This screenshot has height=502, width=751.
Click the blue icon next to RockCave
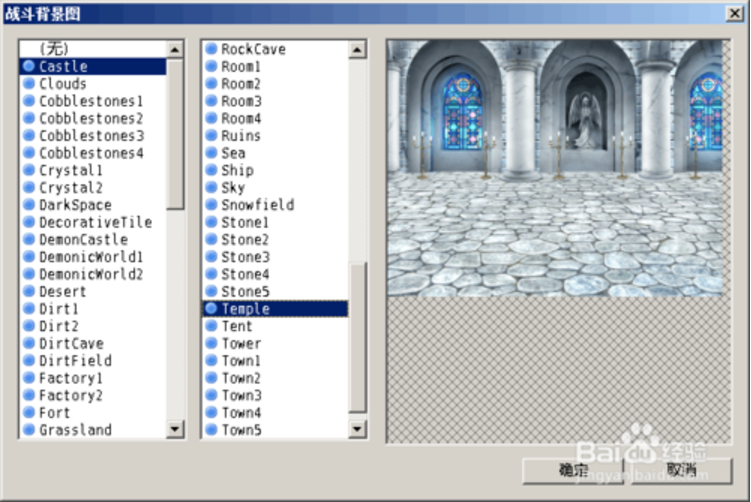(x=211, y=49)
